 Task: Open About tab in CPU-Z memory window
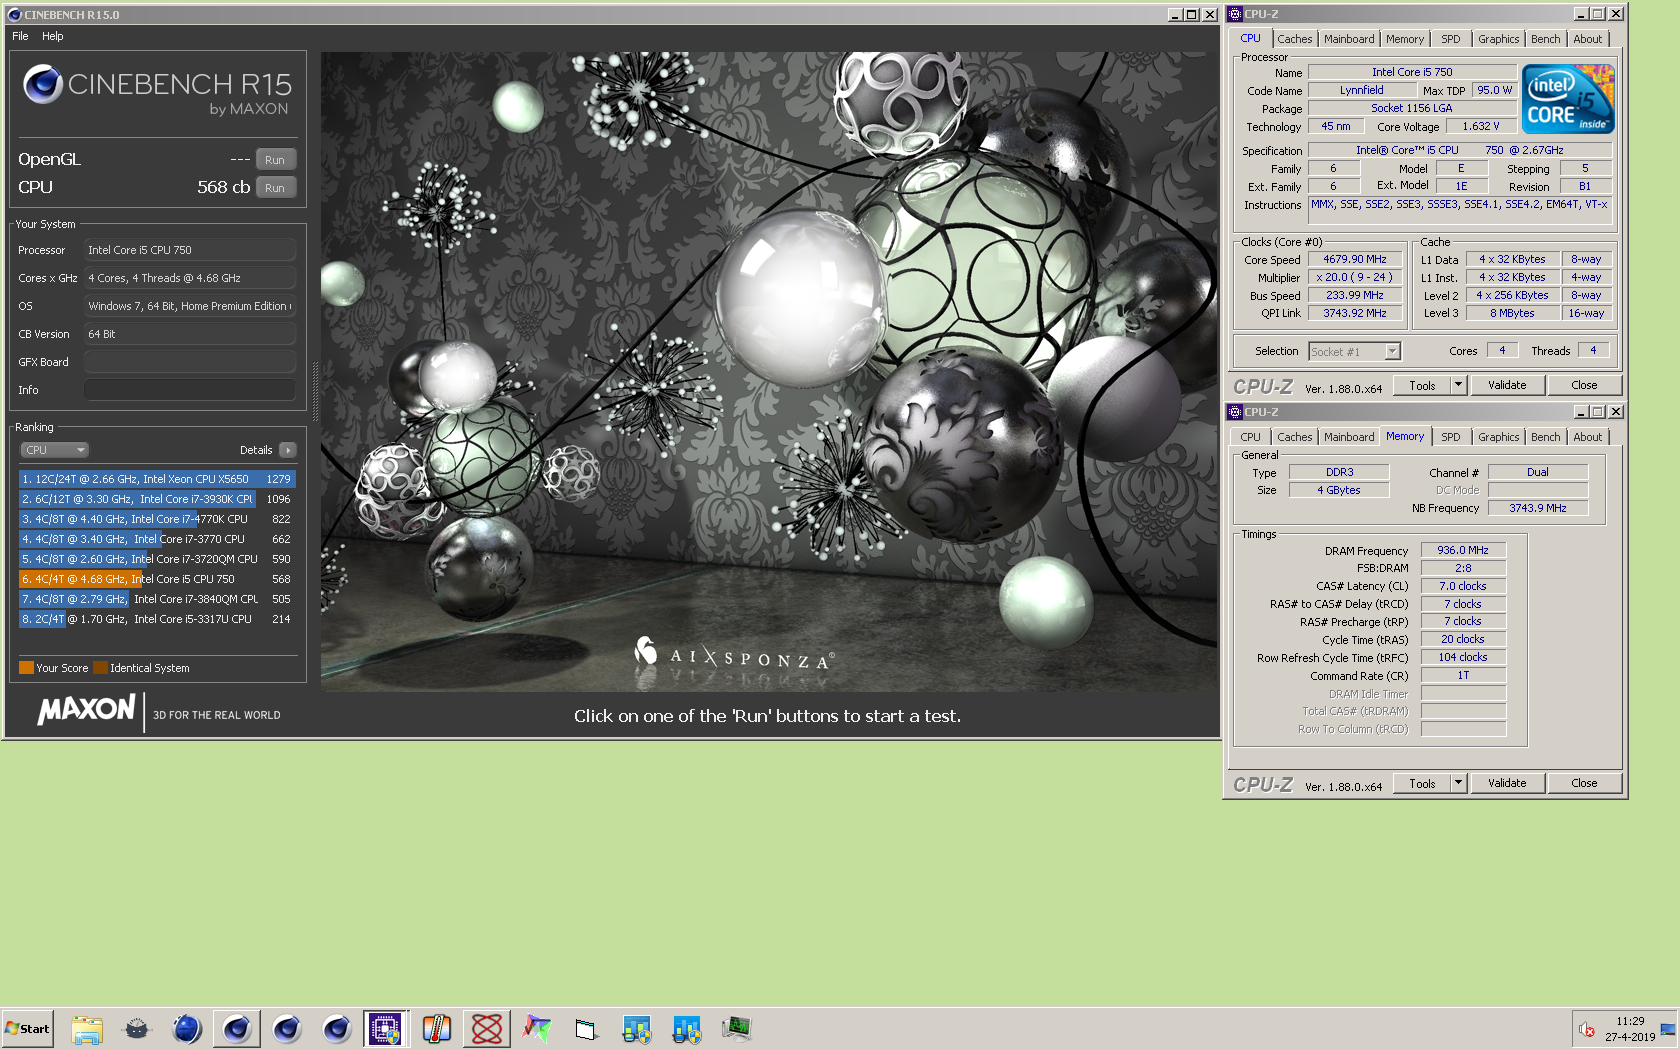tap(1587, 437)
